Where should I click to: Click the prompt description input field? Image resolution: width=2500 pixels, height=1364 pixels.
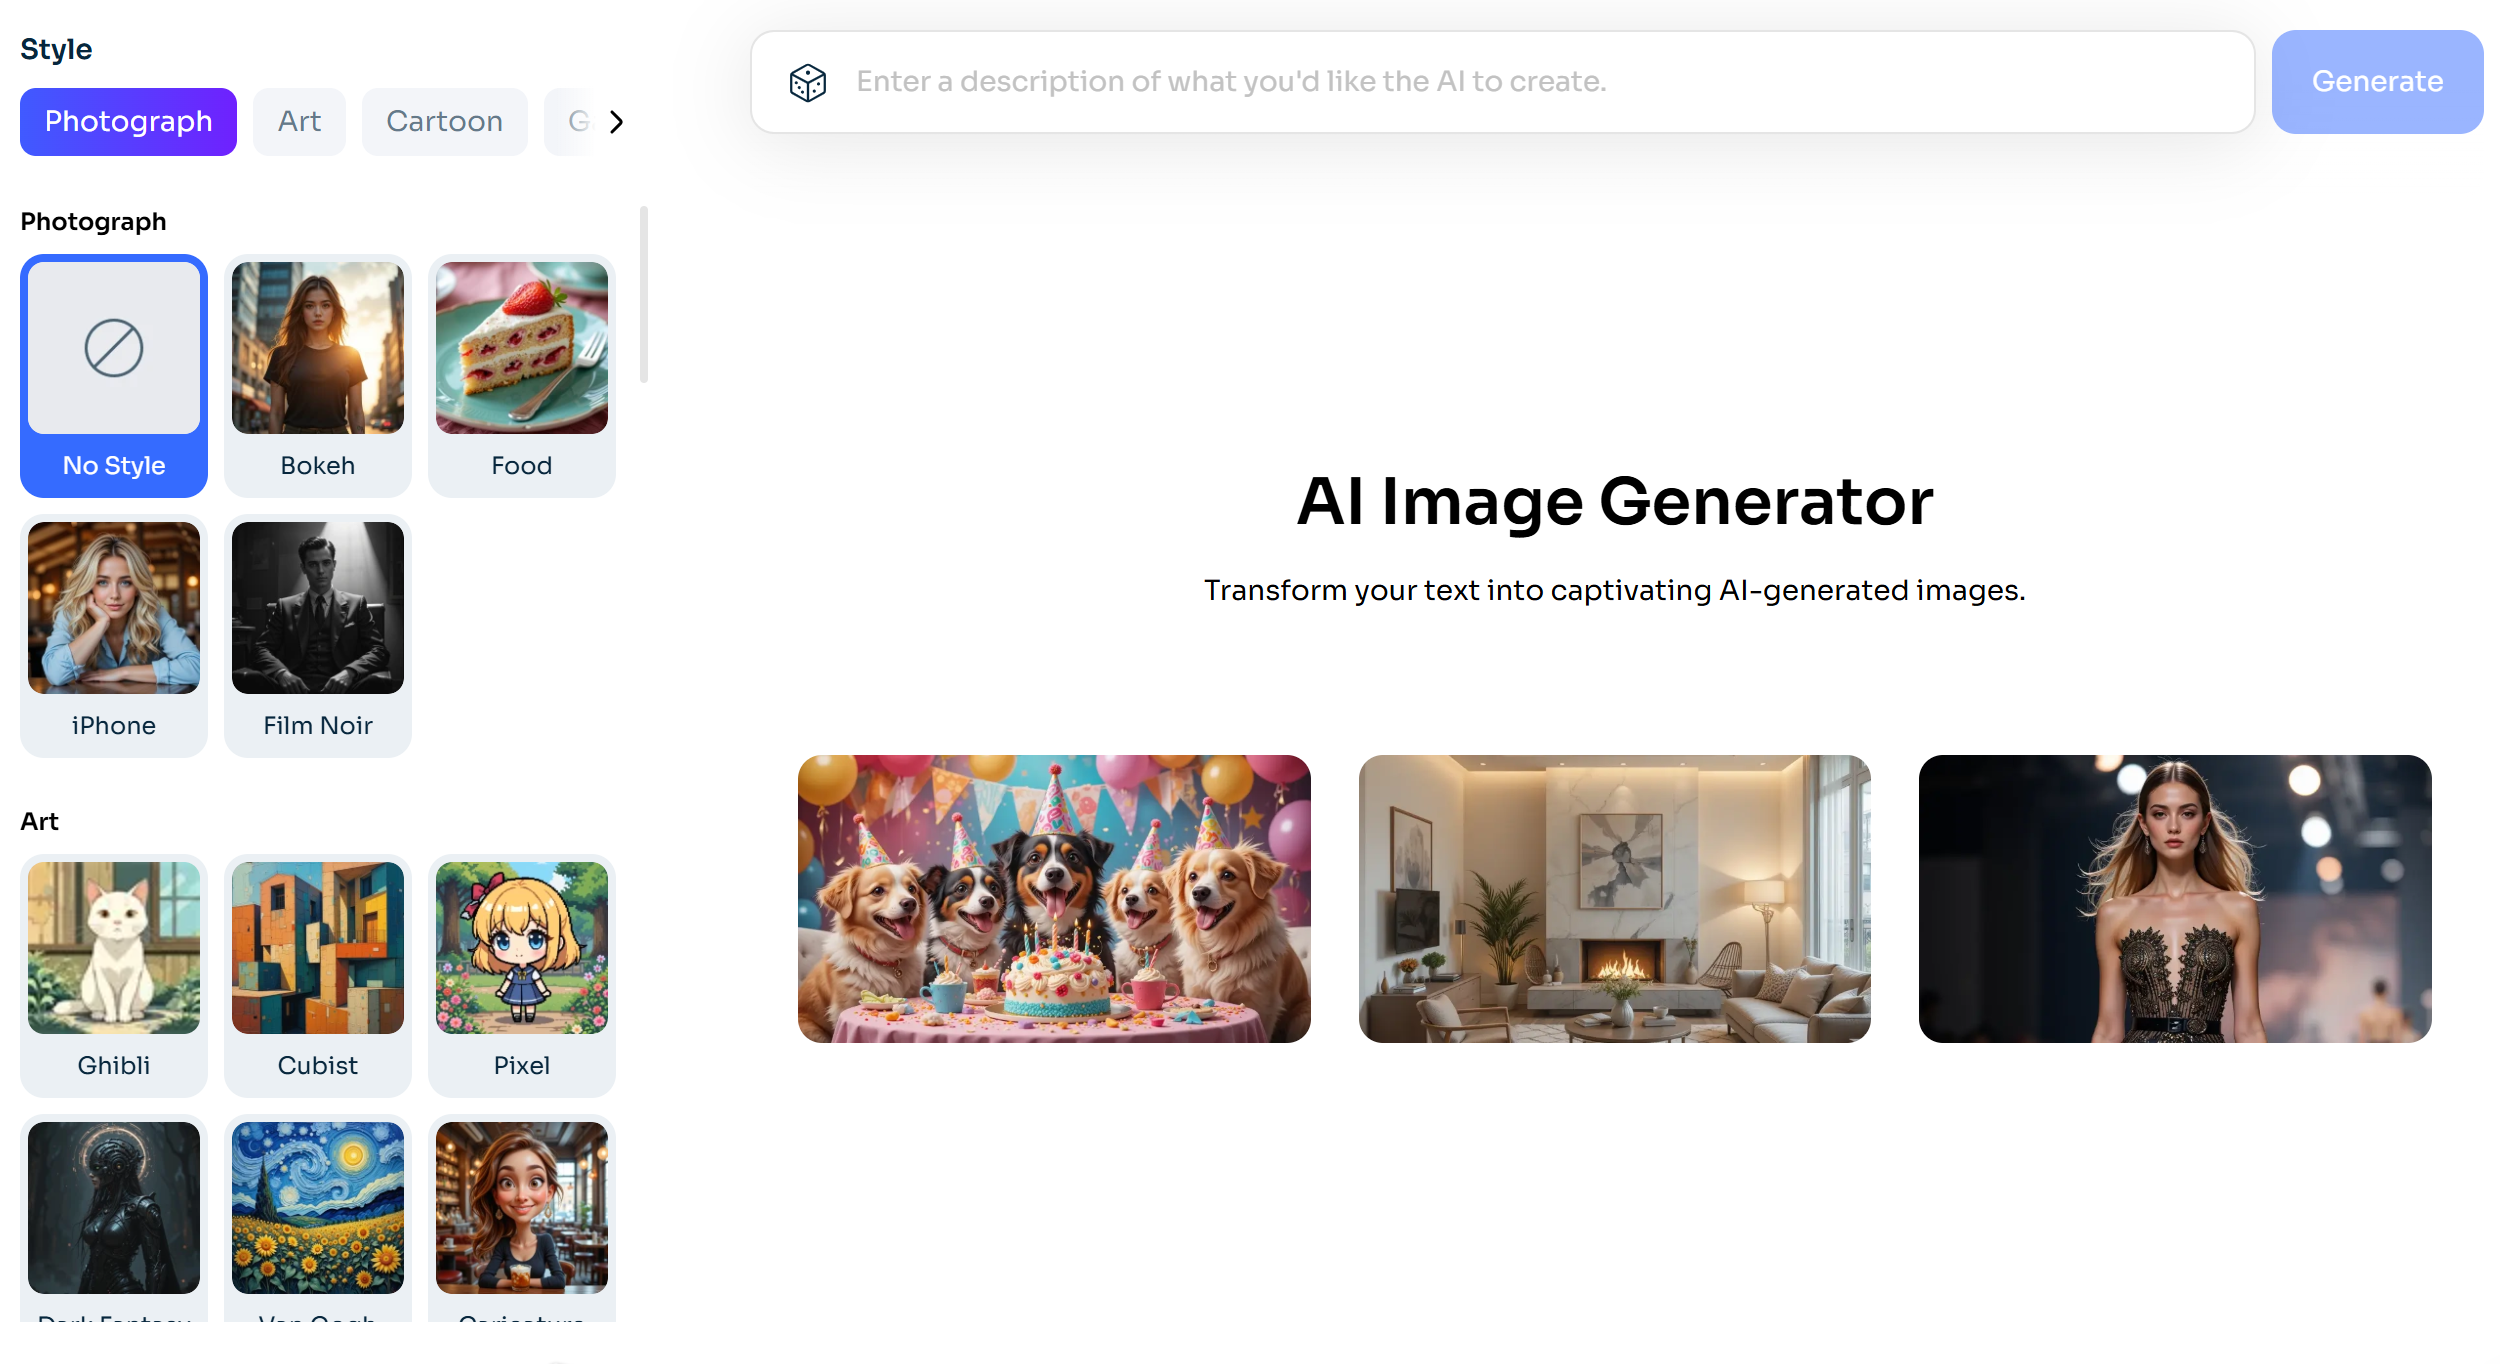click(1500, 82)
